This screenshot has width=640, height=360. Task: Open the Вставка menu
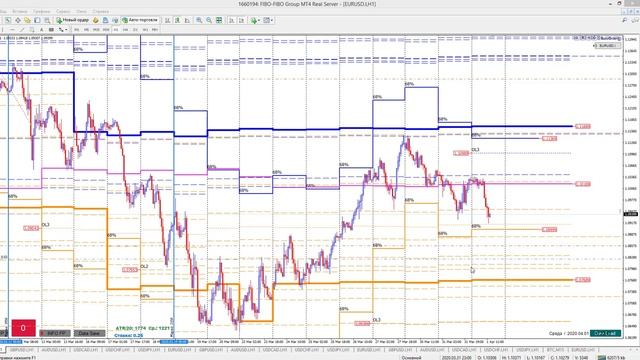pos(19,11)
